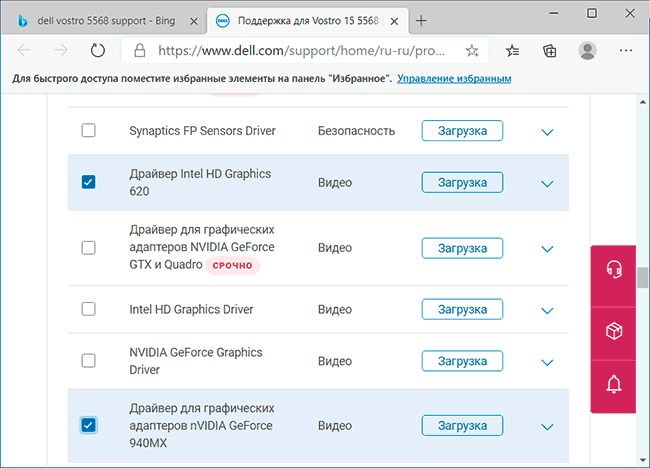The width and height of the screenshot is (650, 468).
Task: Open the Favorites list icon
Action: pyautogui.click(x=512, y=51)
